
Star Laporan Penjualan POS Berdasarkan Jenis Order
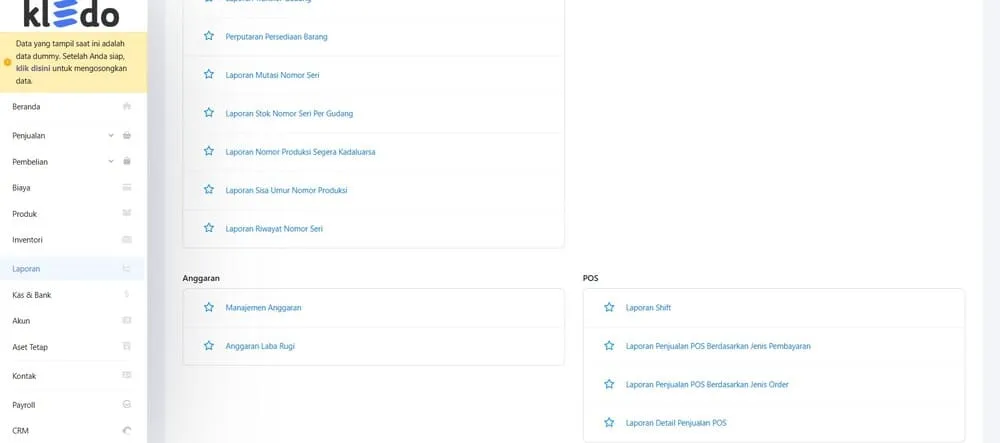609,384
